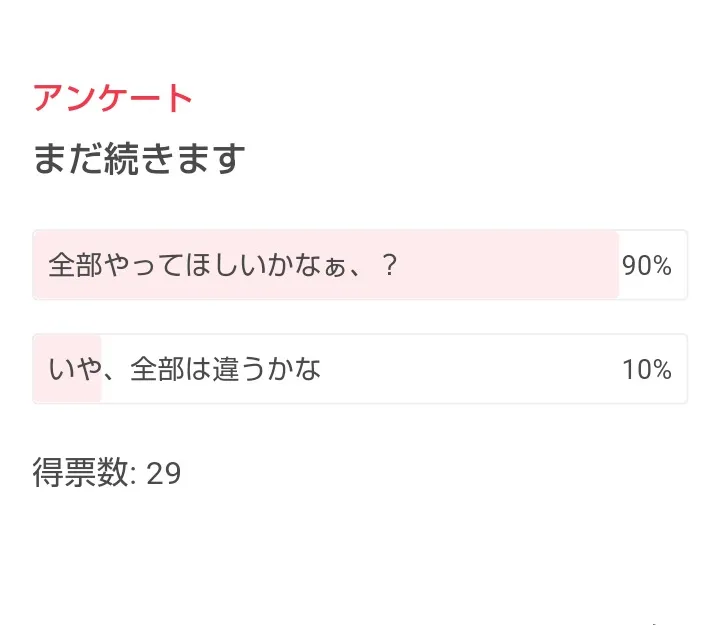
Task: Click the poll title "まだ続きます"
Action: [139, 158]
